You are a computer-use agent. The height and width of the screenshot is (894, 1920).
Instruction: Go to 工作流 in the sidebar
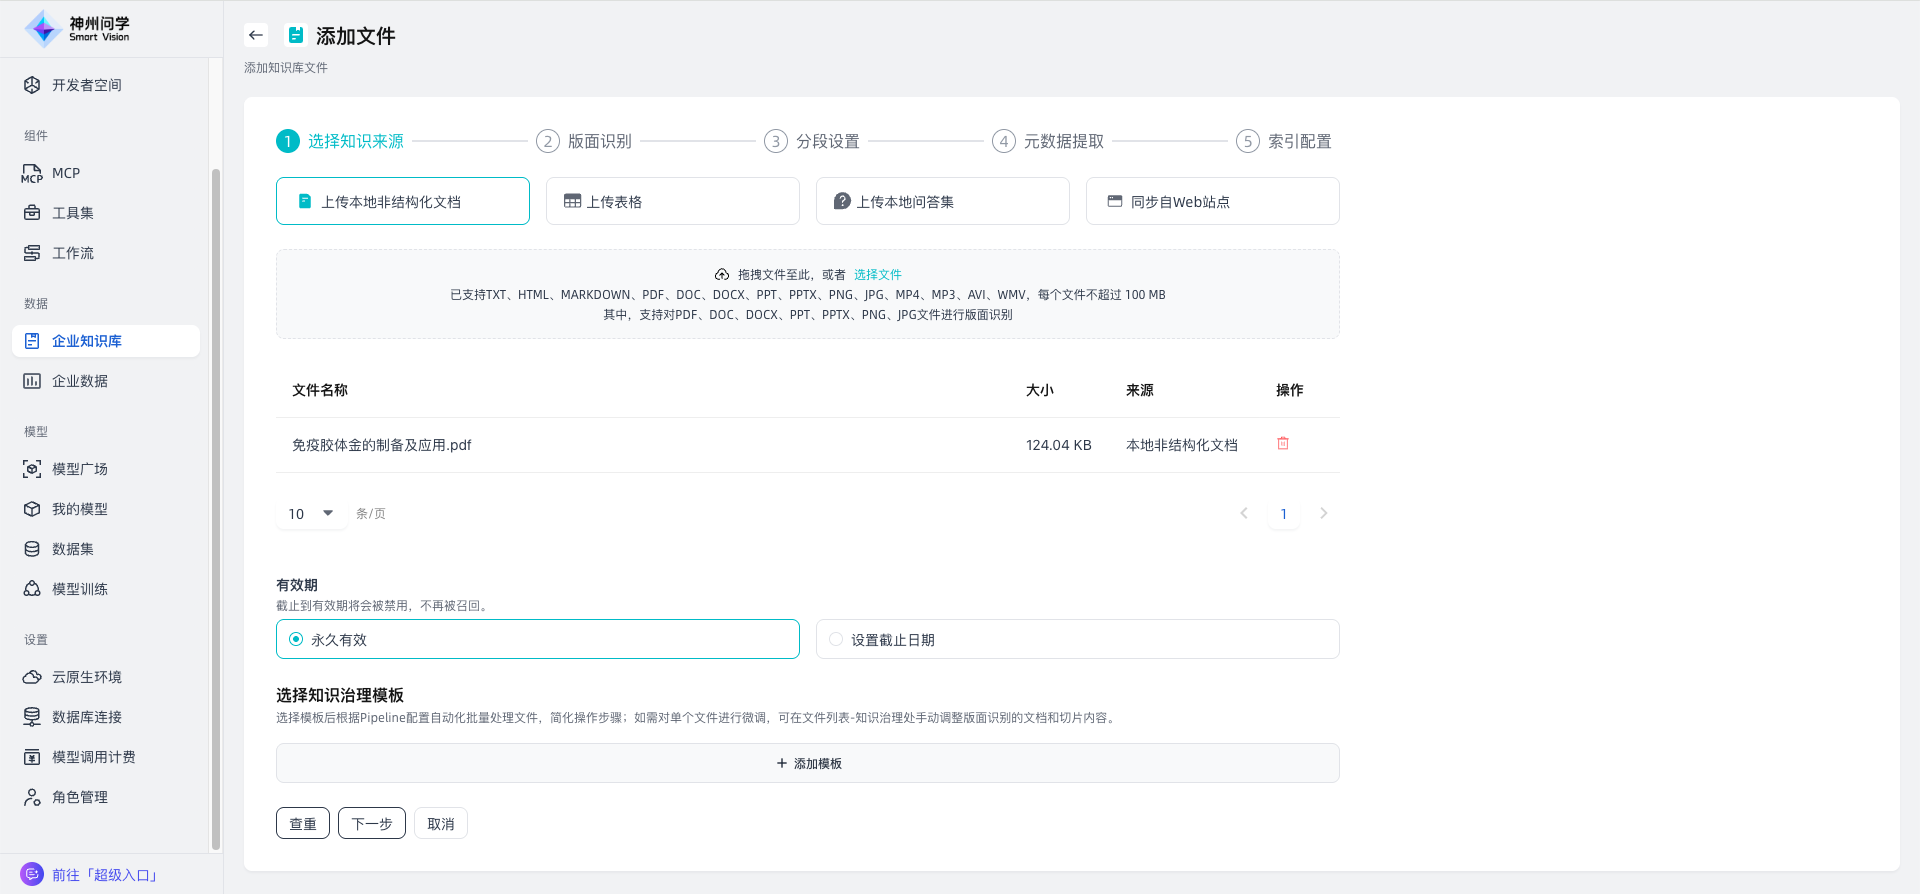tap(72, 253)
